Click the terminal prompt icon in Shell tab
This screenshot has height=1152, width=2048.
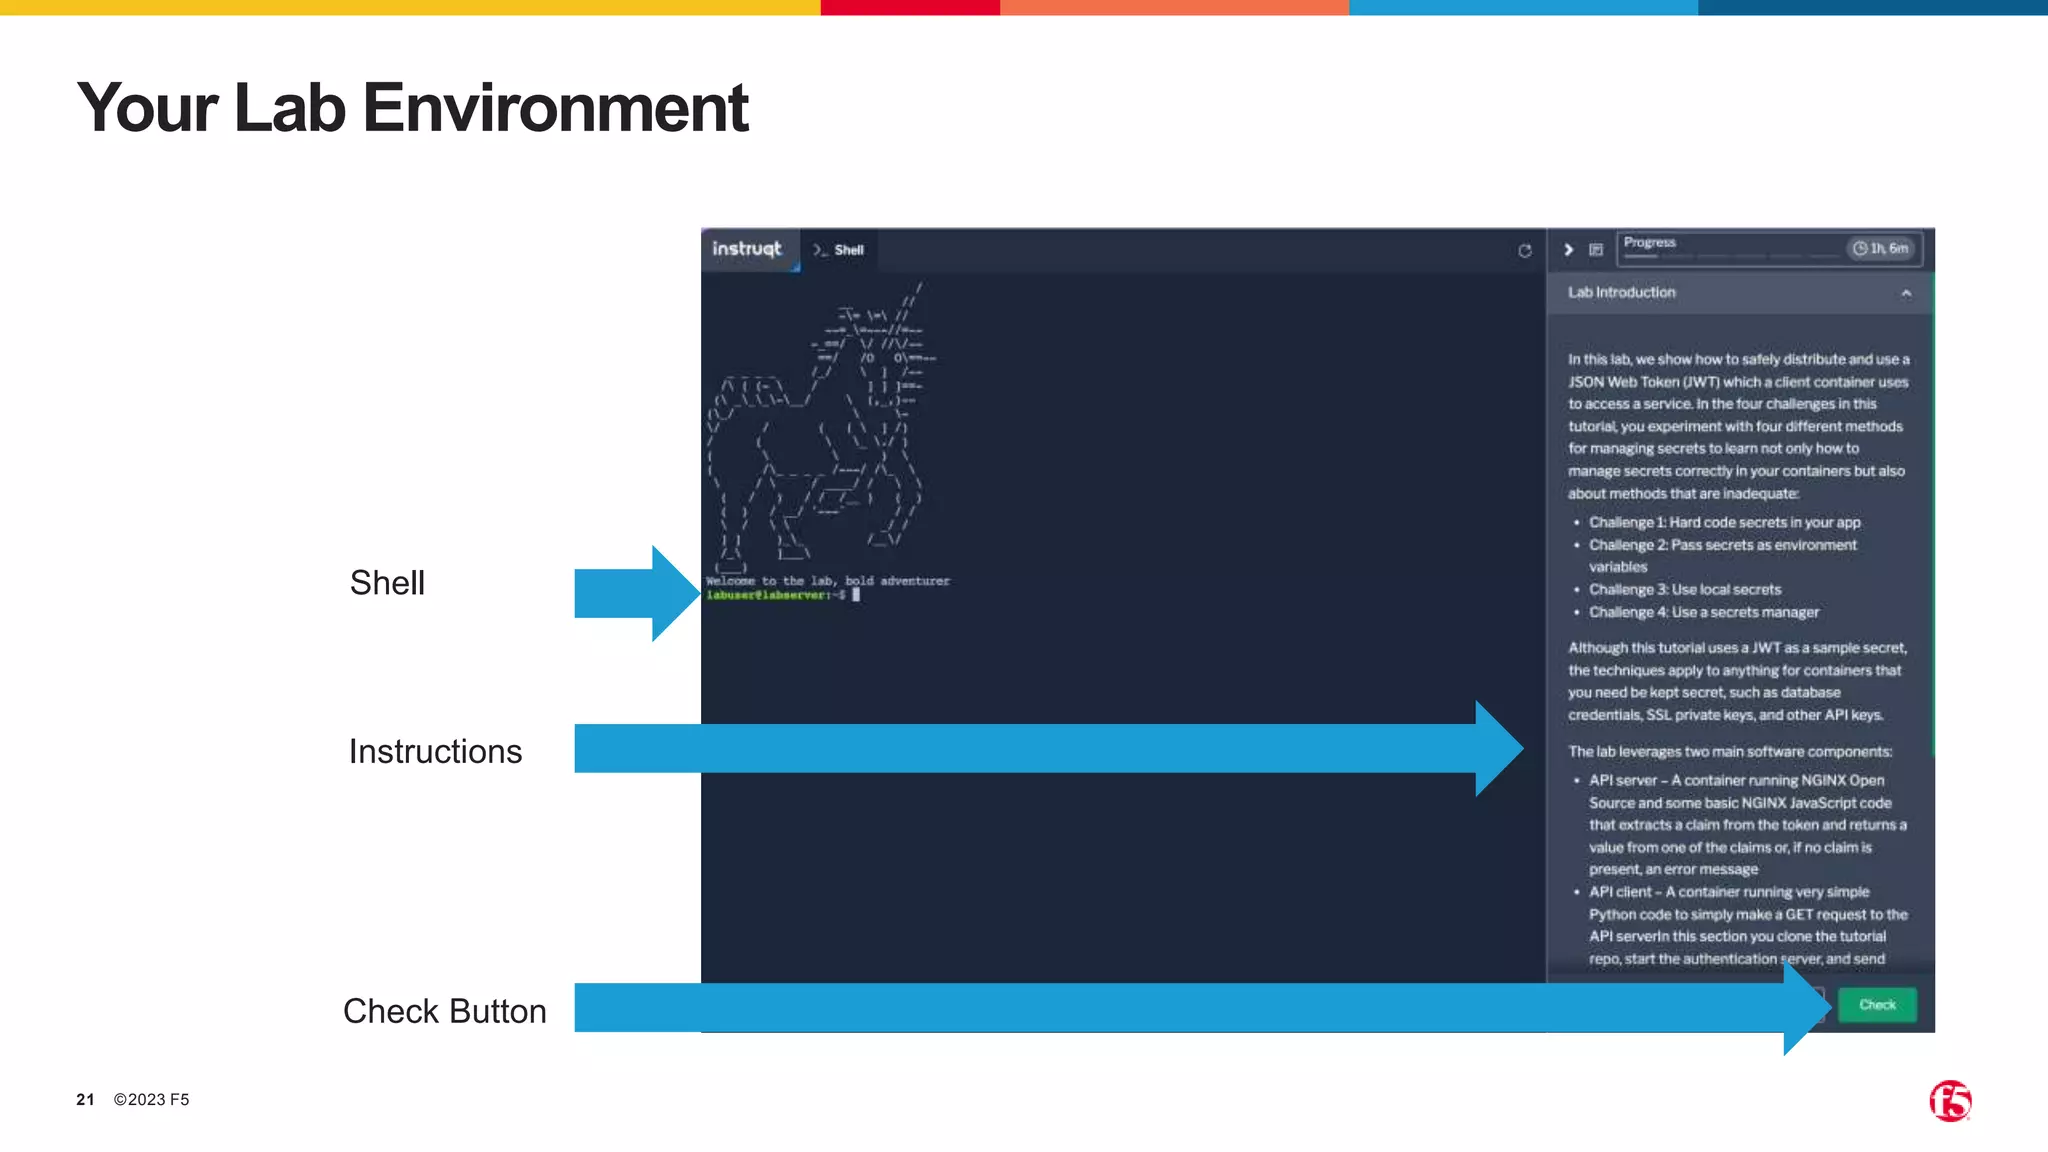click(x=820, y=250)
